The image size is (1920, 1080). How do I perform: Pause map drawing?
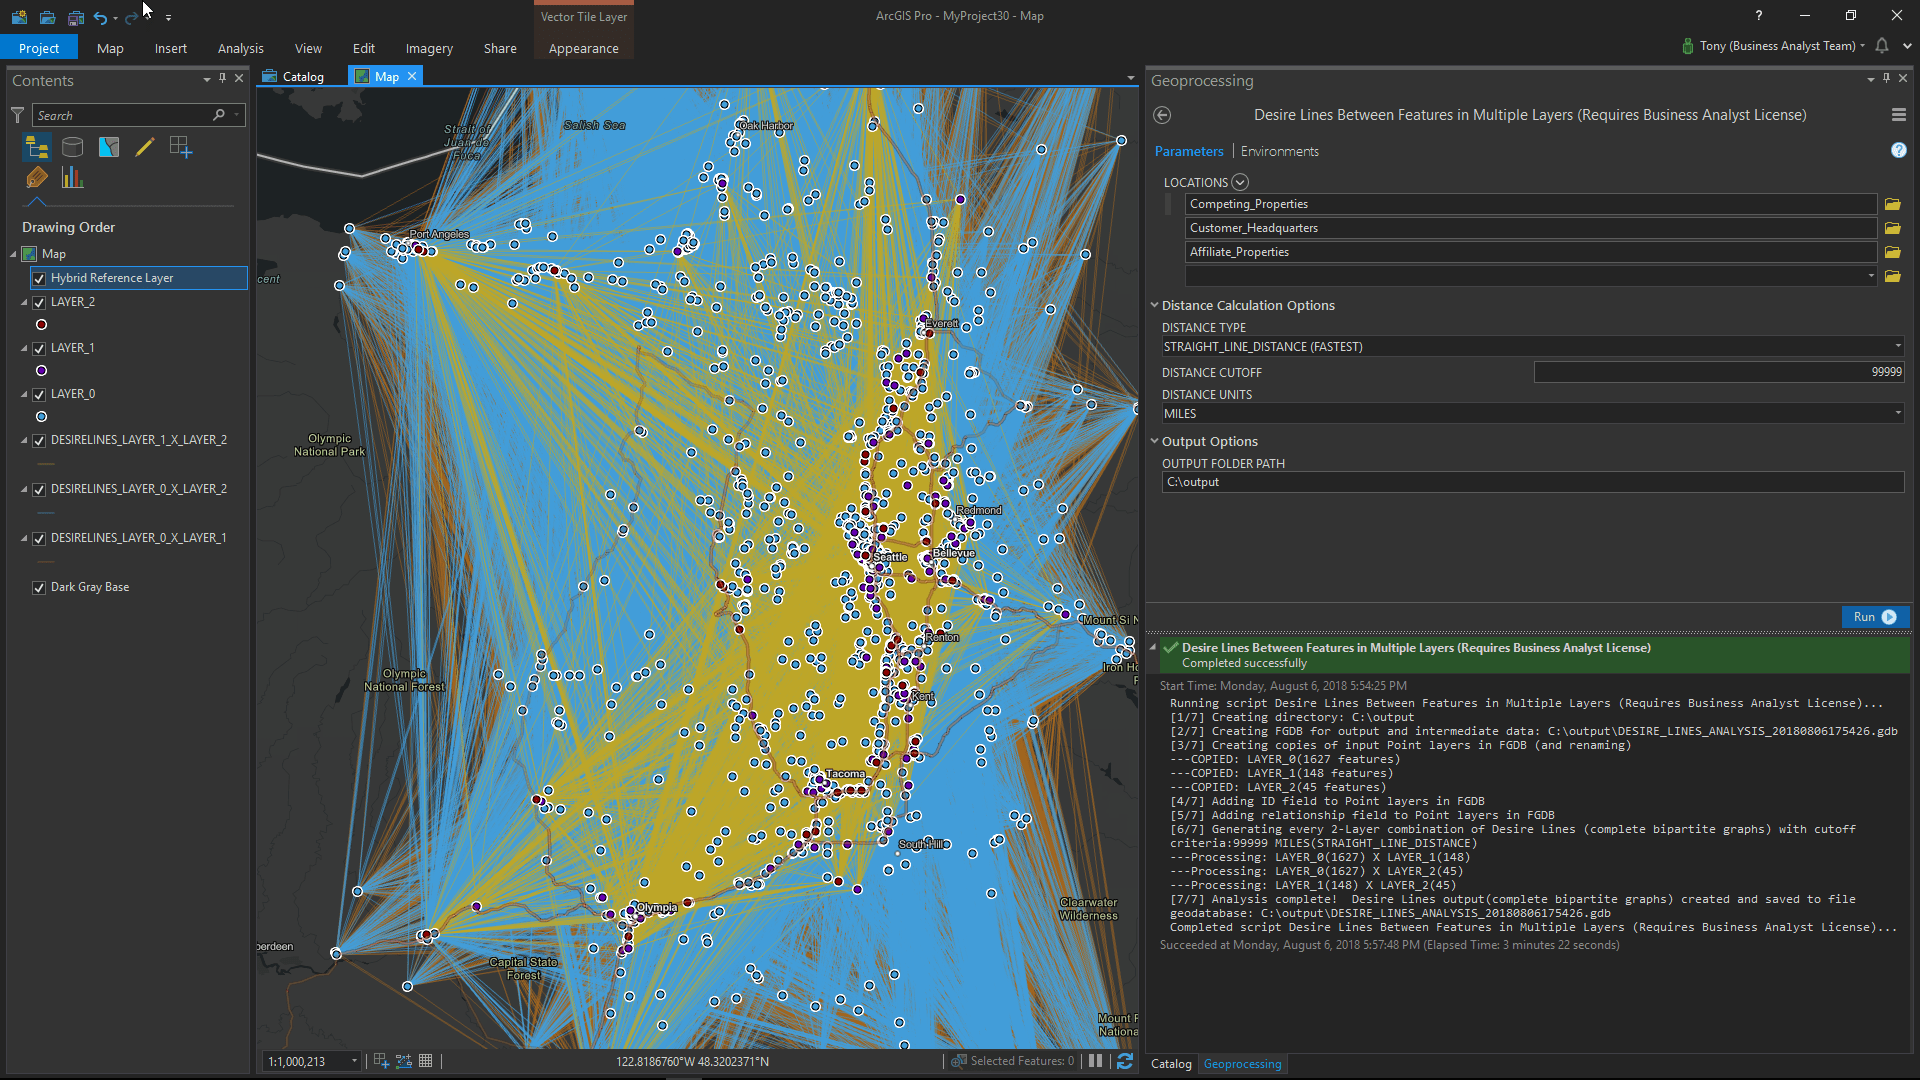coord(1096,1061)
